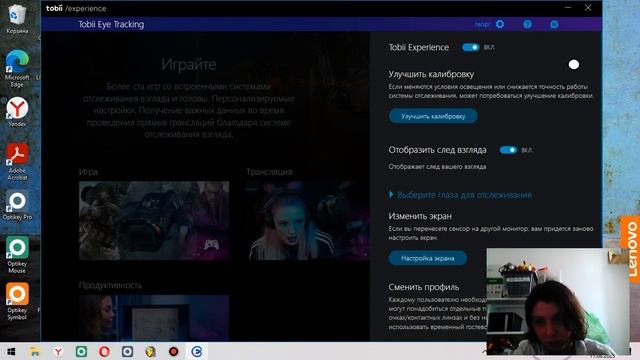Screen dimensions: 640x360
Task: Click the profile name next to gear
Action: coord(482,24)
